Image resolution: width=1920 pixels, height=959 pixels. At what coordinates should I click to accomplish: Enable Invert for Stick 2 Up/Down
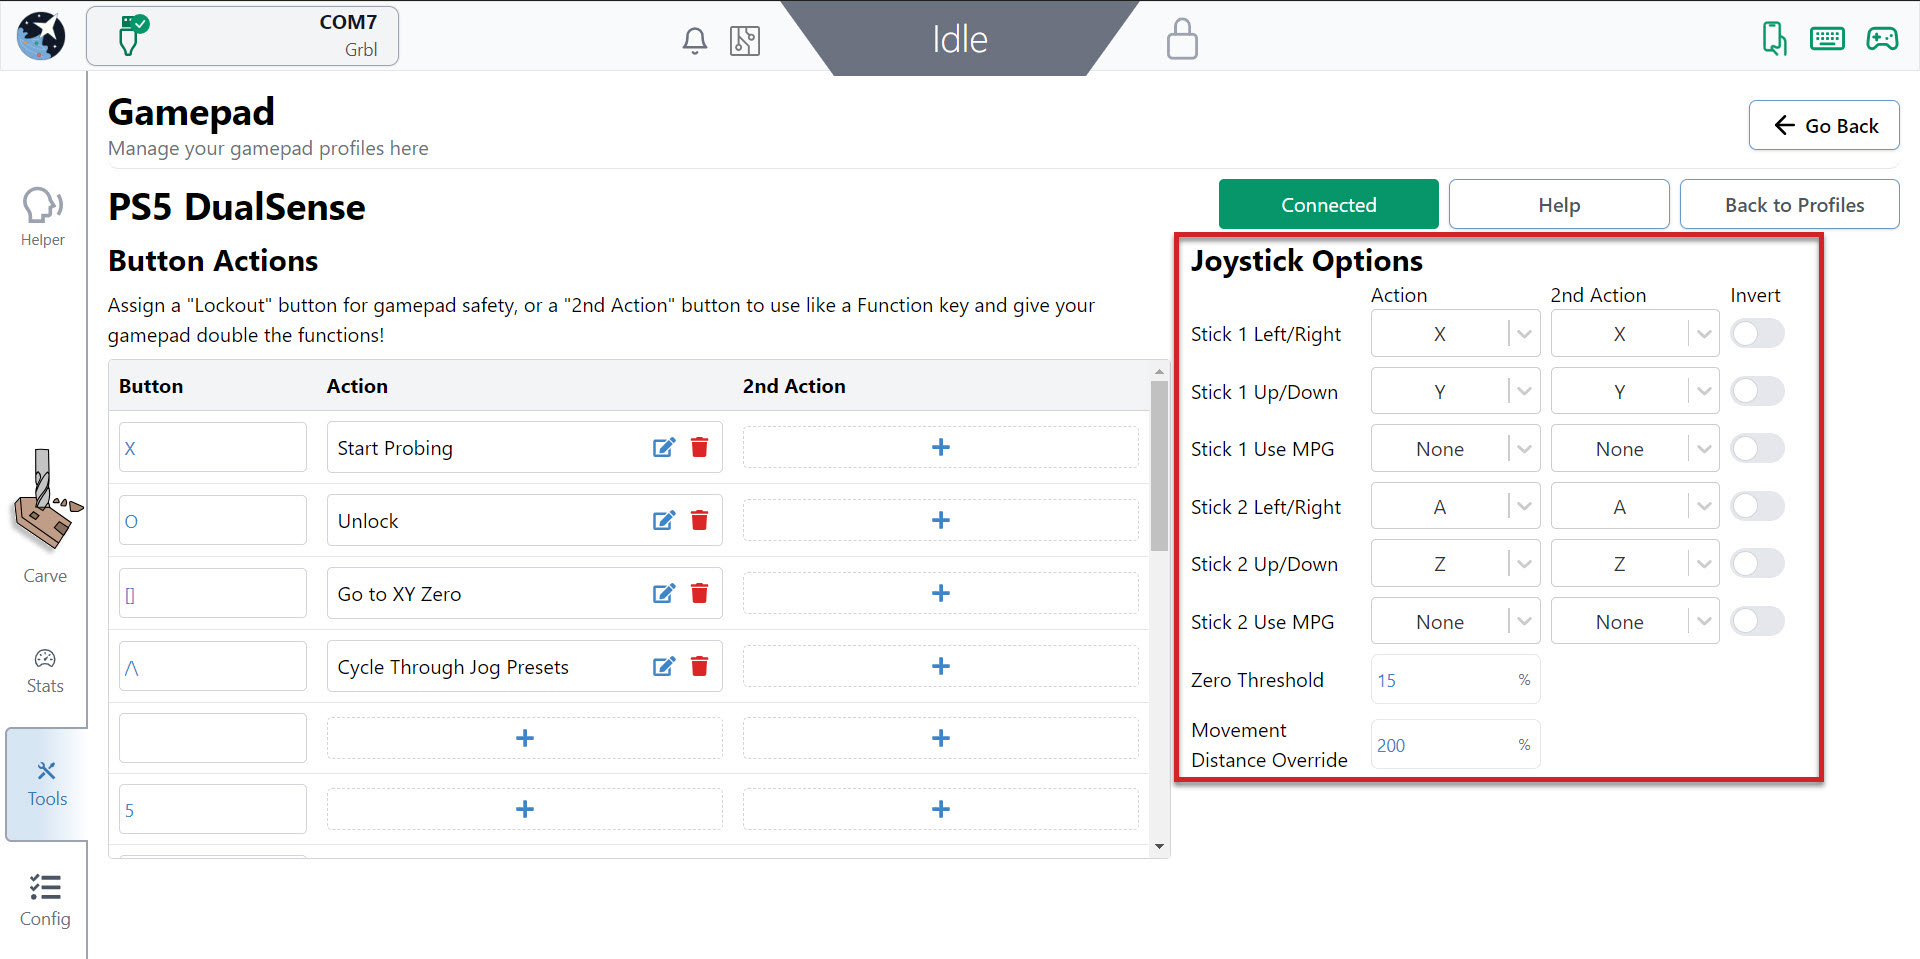coord(1757,564)
